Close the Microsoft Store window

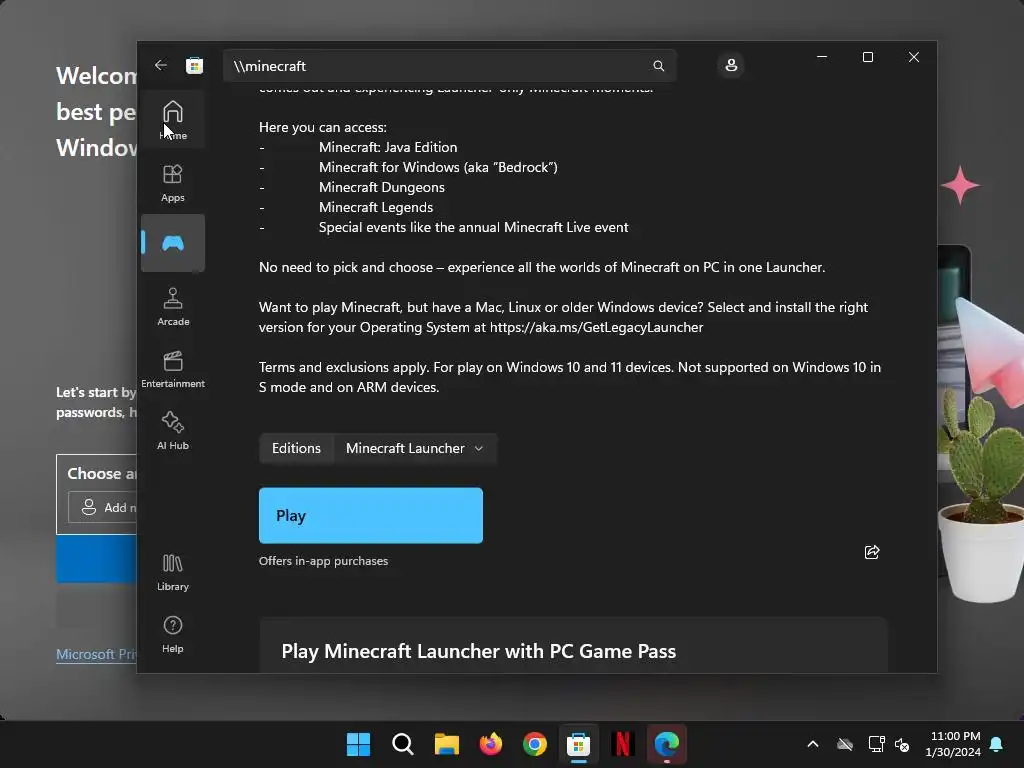pos(914,57)
